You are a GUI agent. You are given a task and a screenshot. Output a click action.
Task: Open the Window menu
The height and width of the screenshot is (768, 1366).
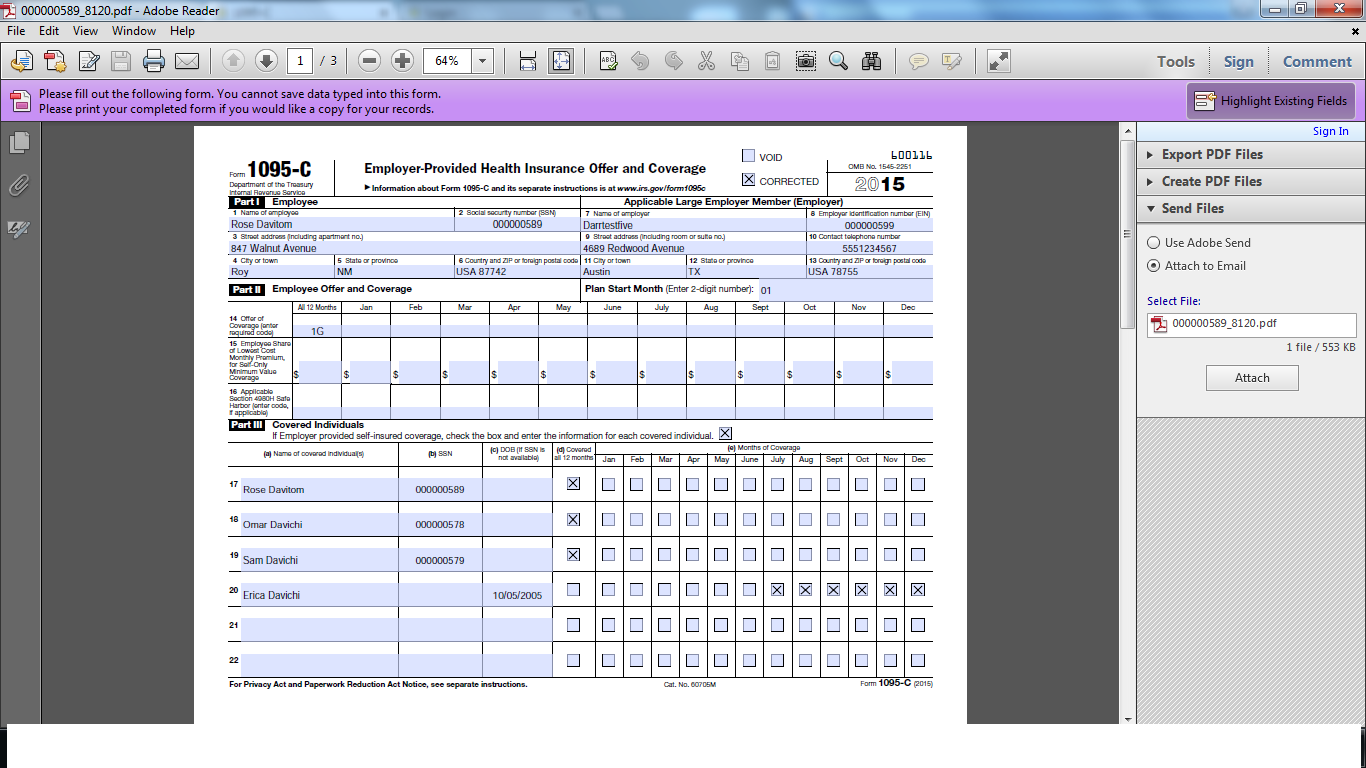point(133,31)
